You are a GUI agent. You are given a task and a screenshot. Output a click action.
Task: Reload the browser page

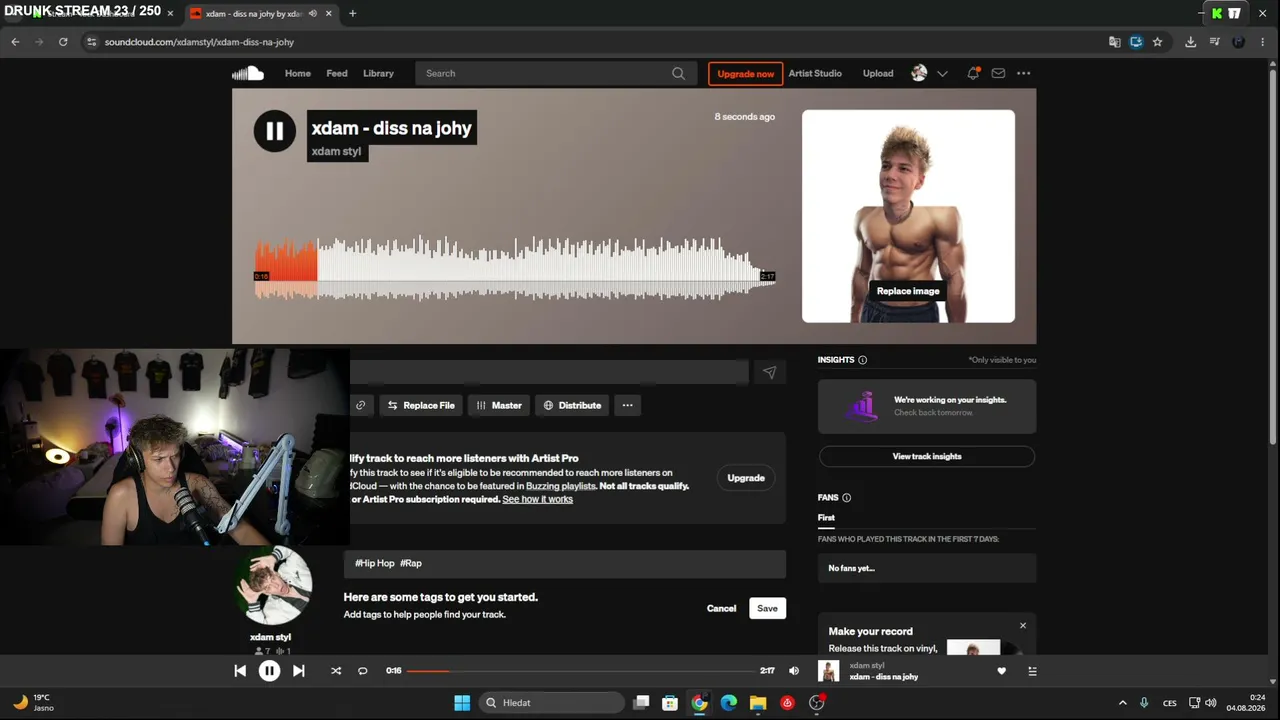63,42
